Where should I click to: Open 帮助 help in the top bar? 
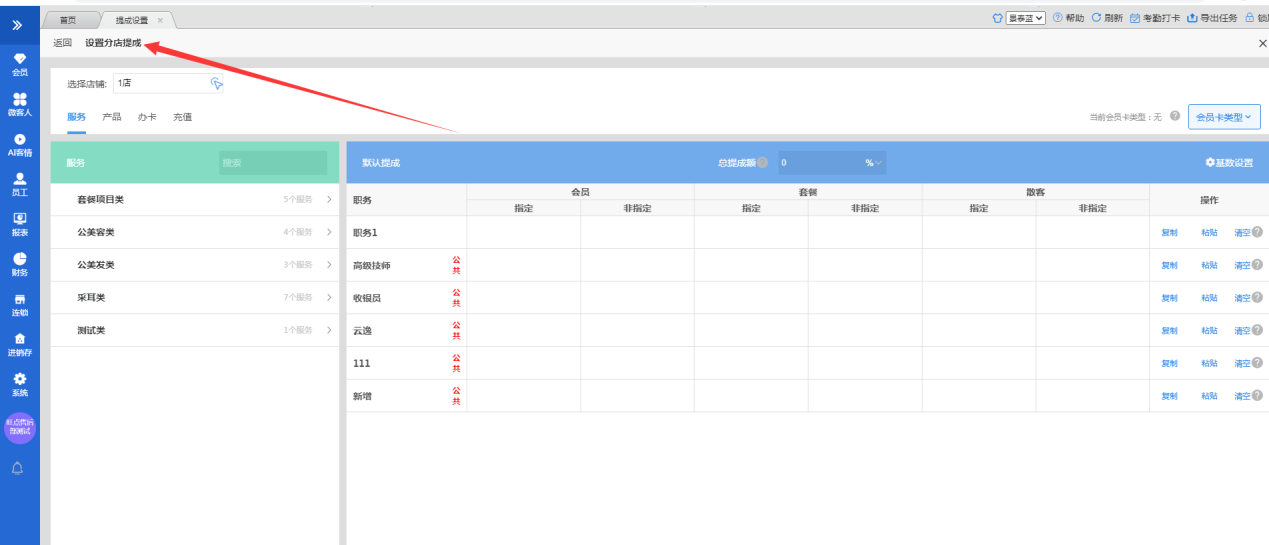[x=1068, y=18]
